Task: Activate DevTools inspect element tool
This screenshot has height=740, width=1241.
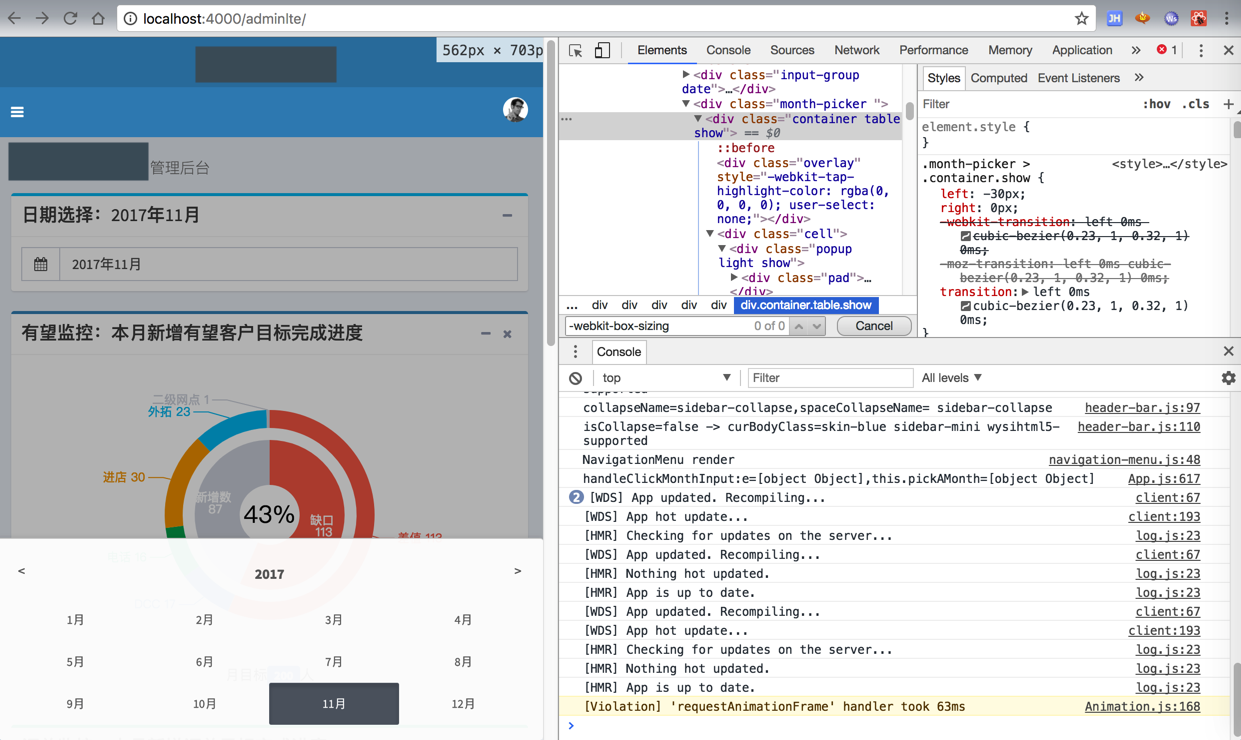Action: (576, 50)
